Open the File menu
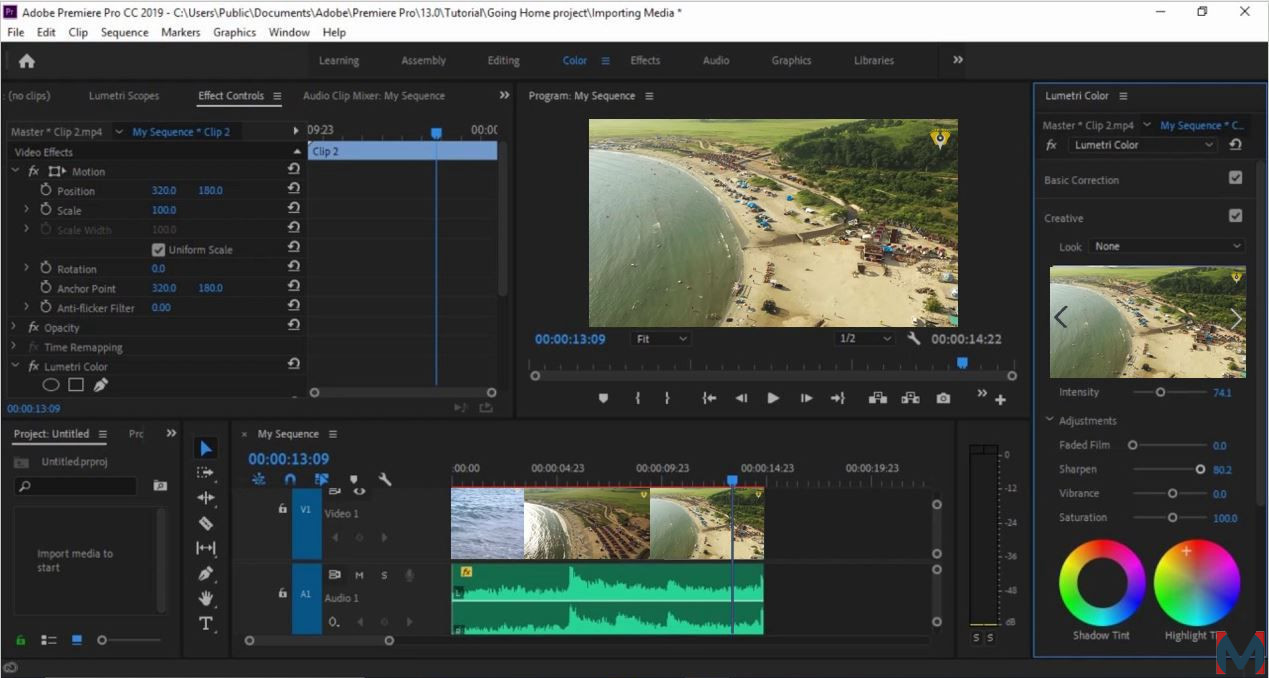 click(15, 32)
